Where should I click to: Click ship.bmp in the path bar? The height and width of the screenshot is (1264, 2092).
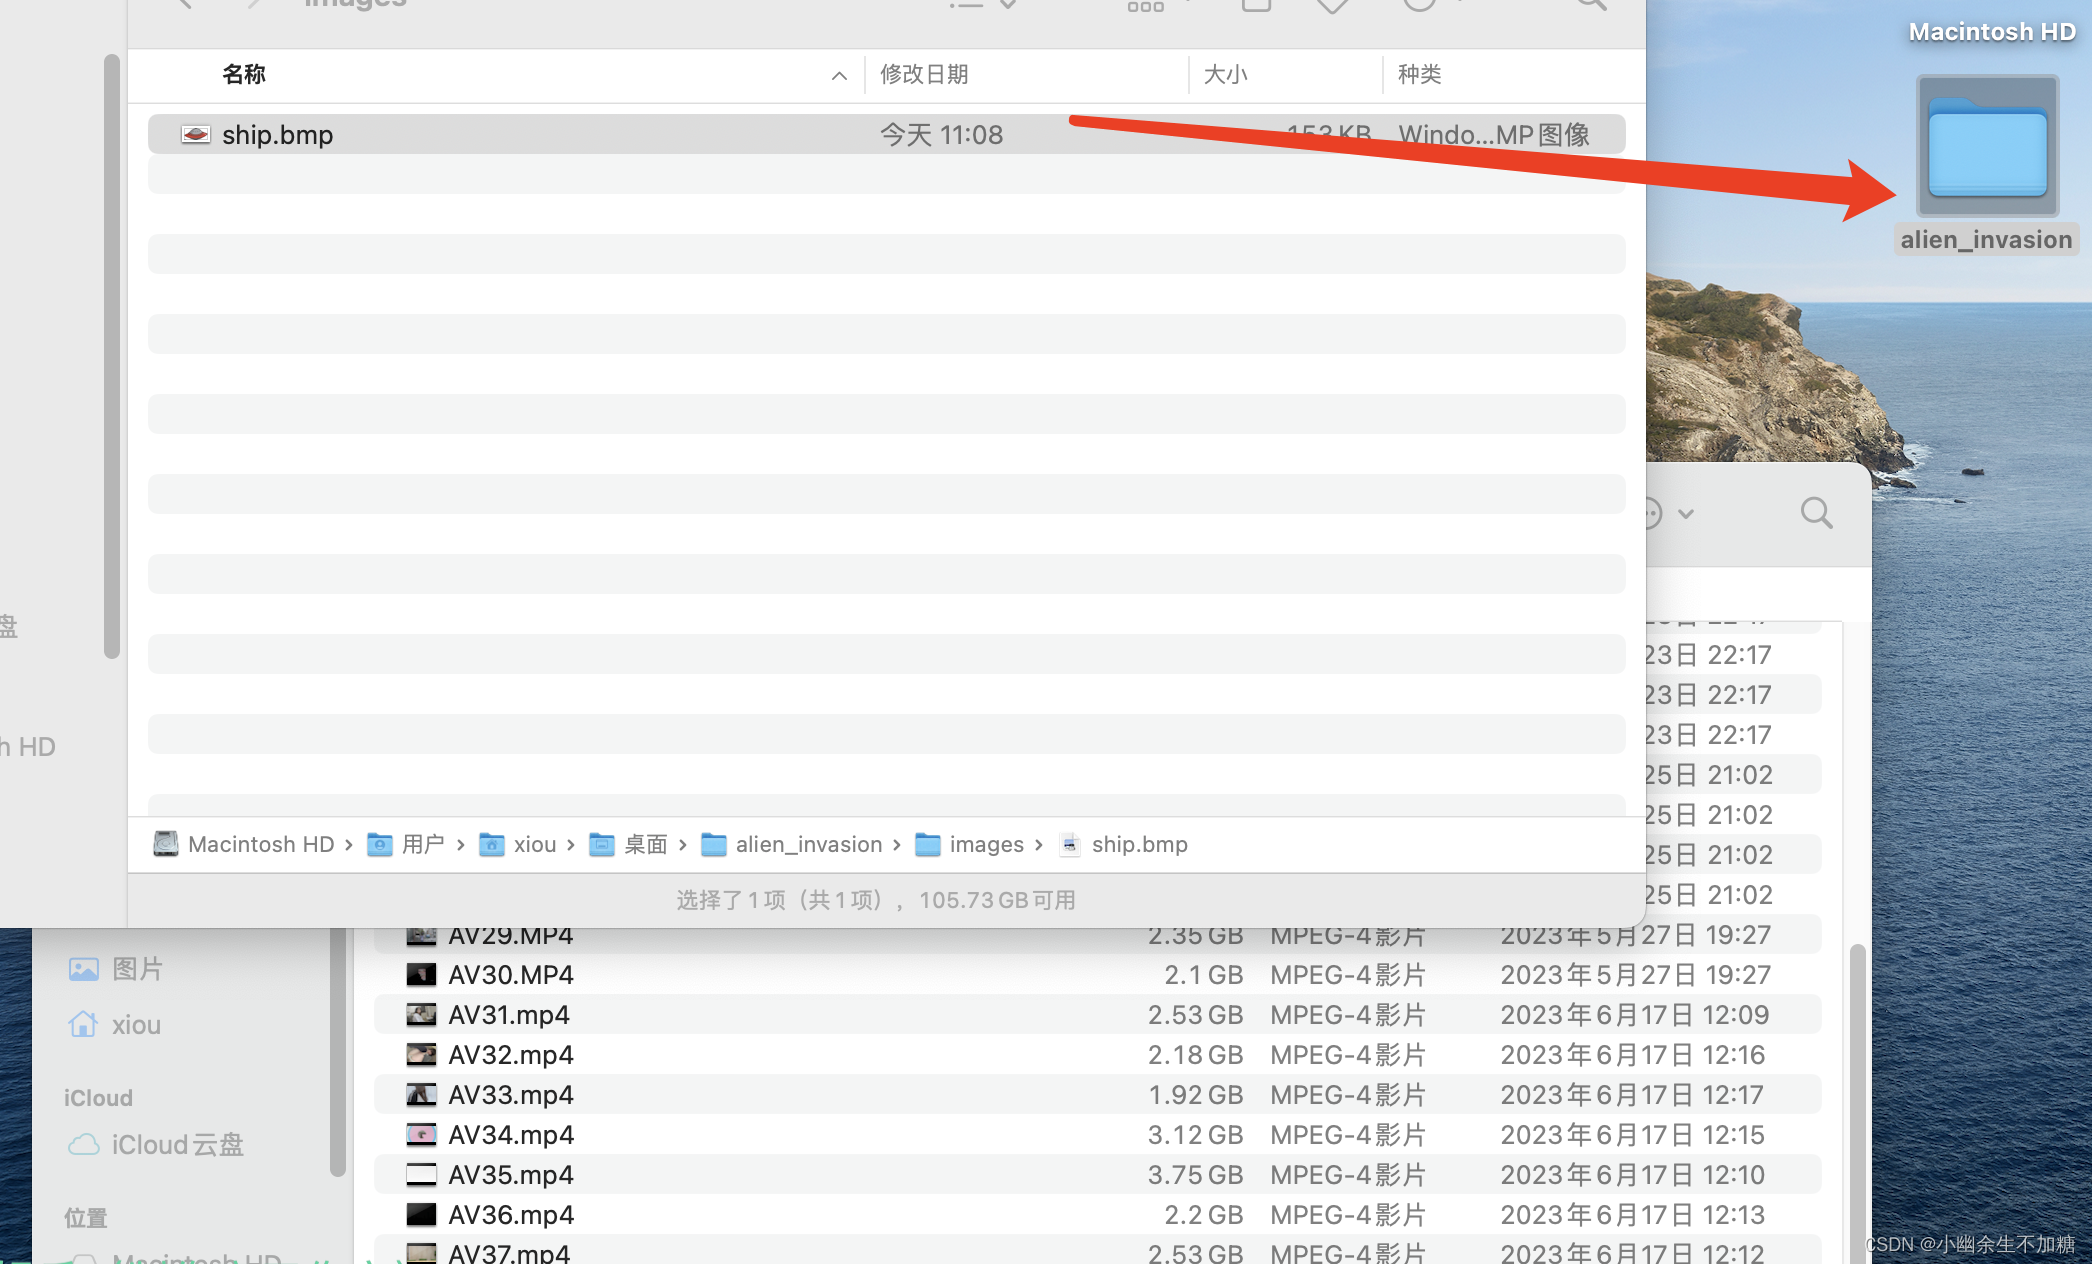pos(1140,844)
